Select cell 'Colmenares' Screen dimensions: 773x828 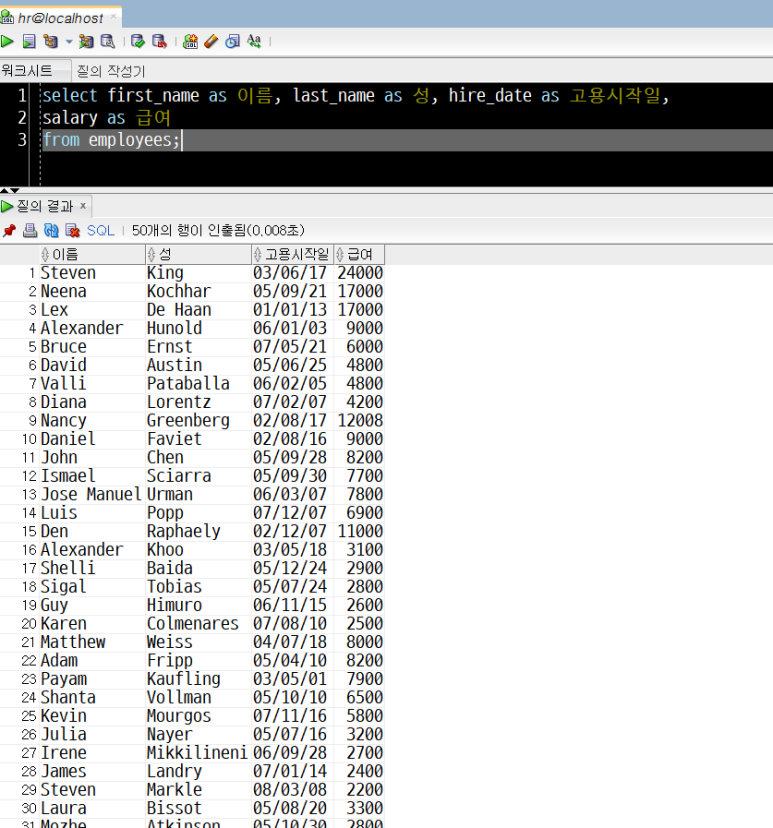[x=199, y=624]
